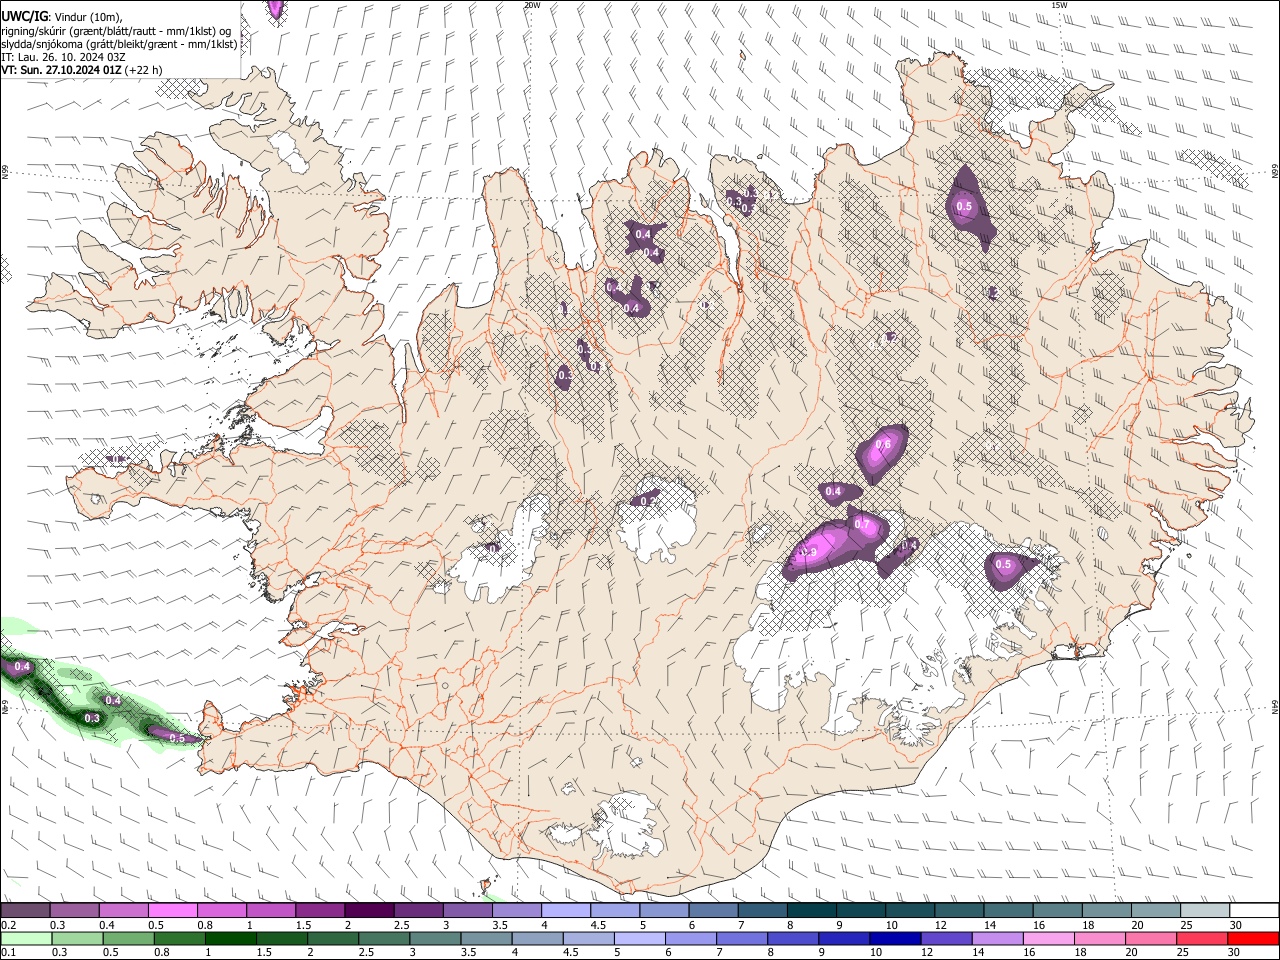Click the 0.9 precipitation value on the map

pyautogui.click(x=810, y=552)
